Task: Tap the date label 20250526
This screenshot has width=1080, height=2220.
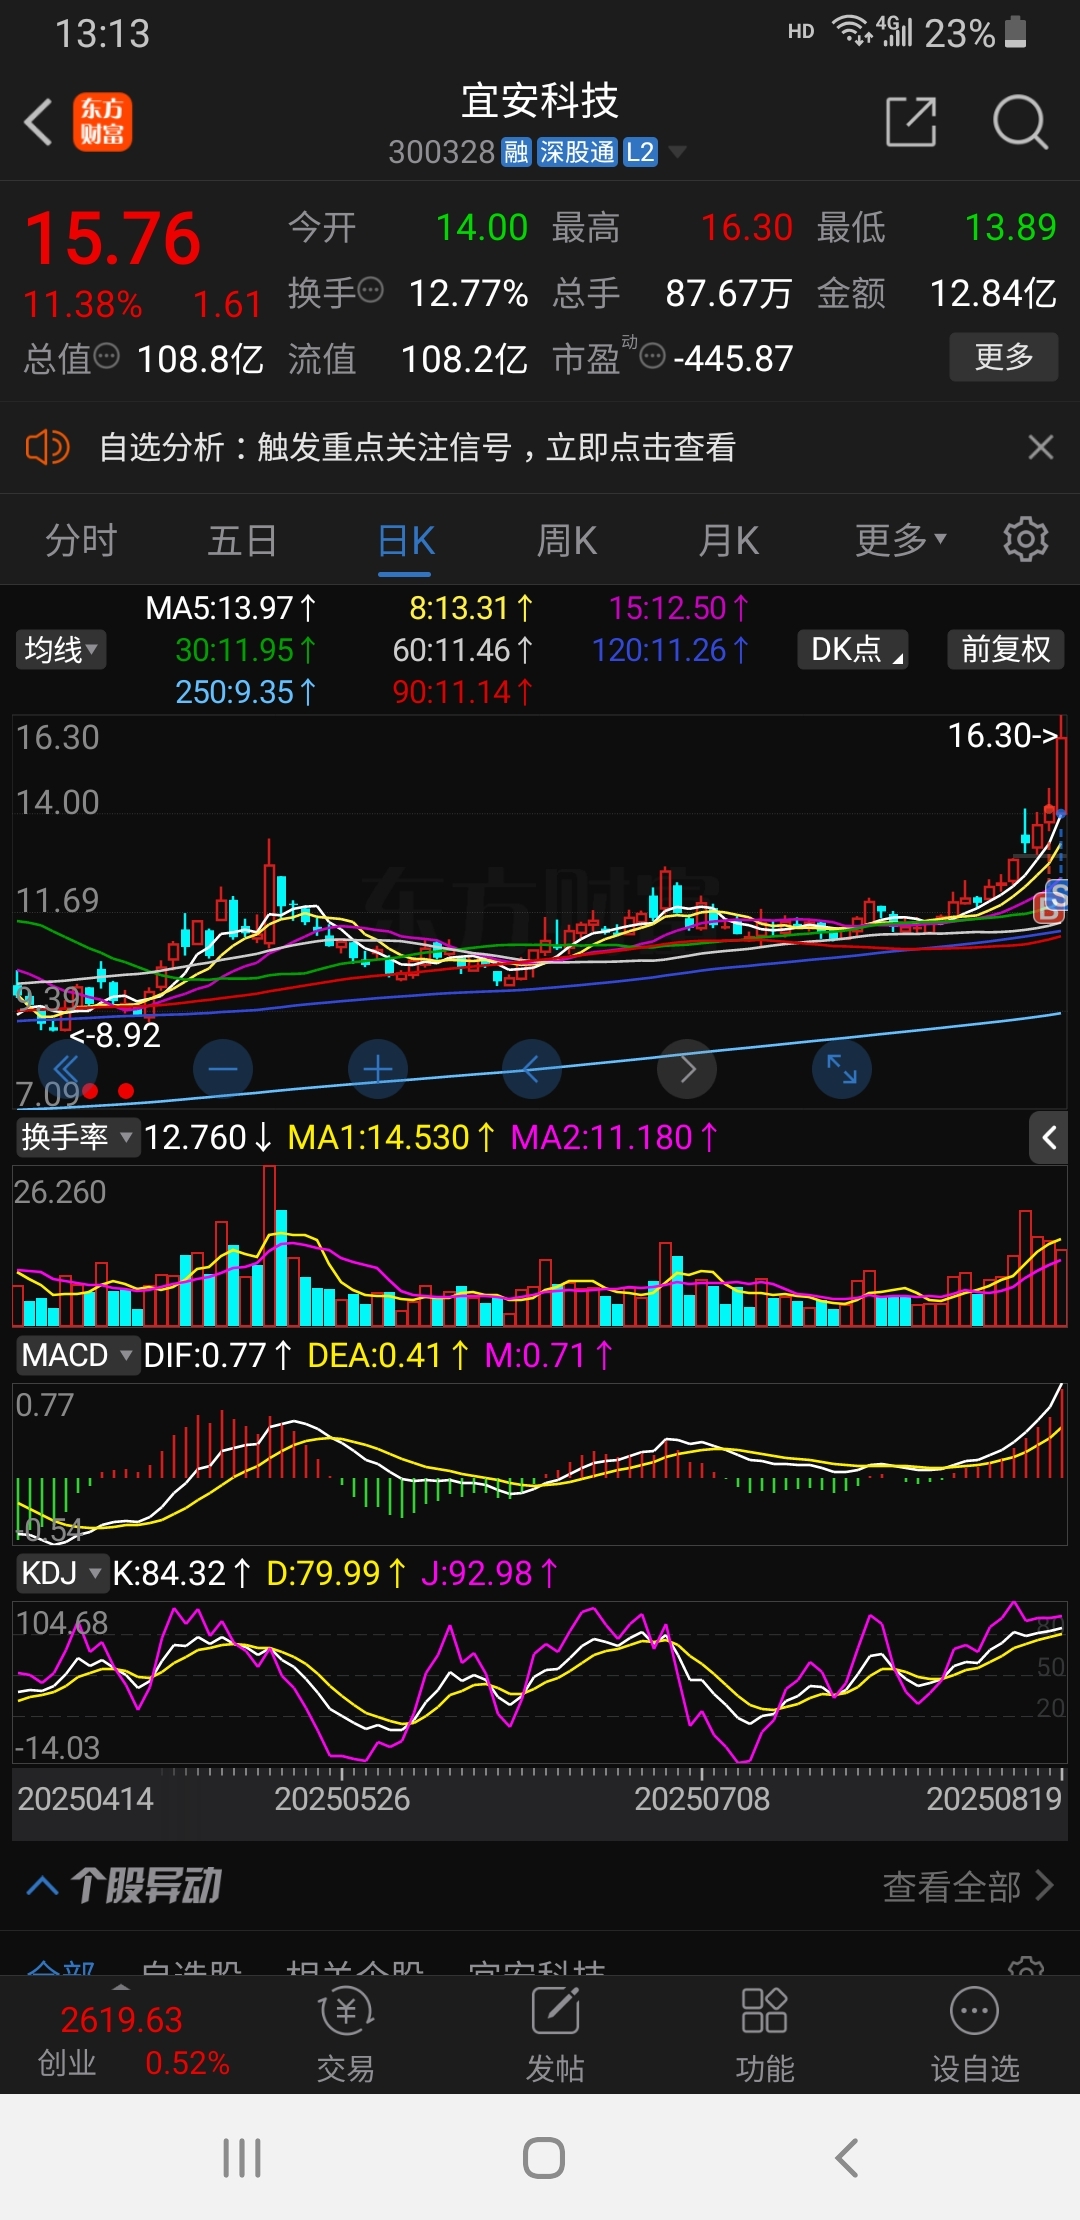Action: (342, 1799)
